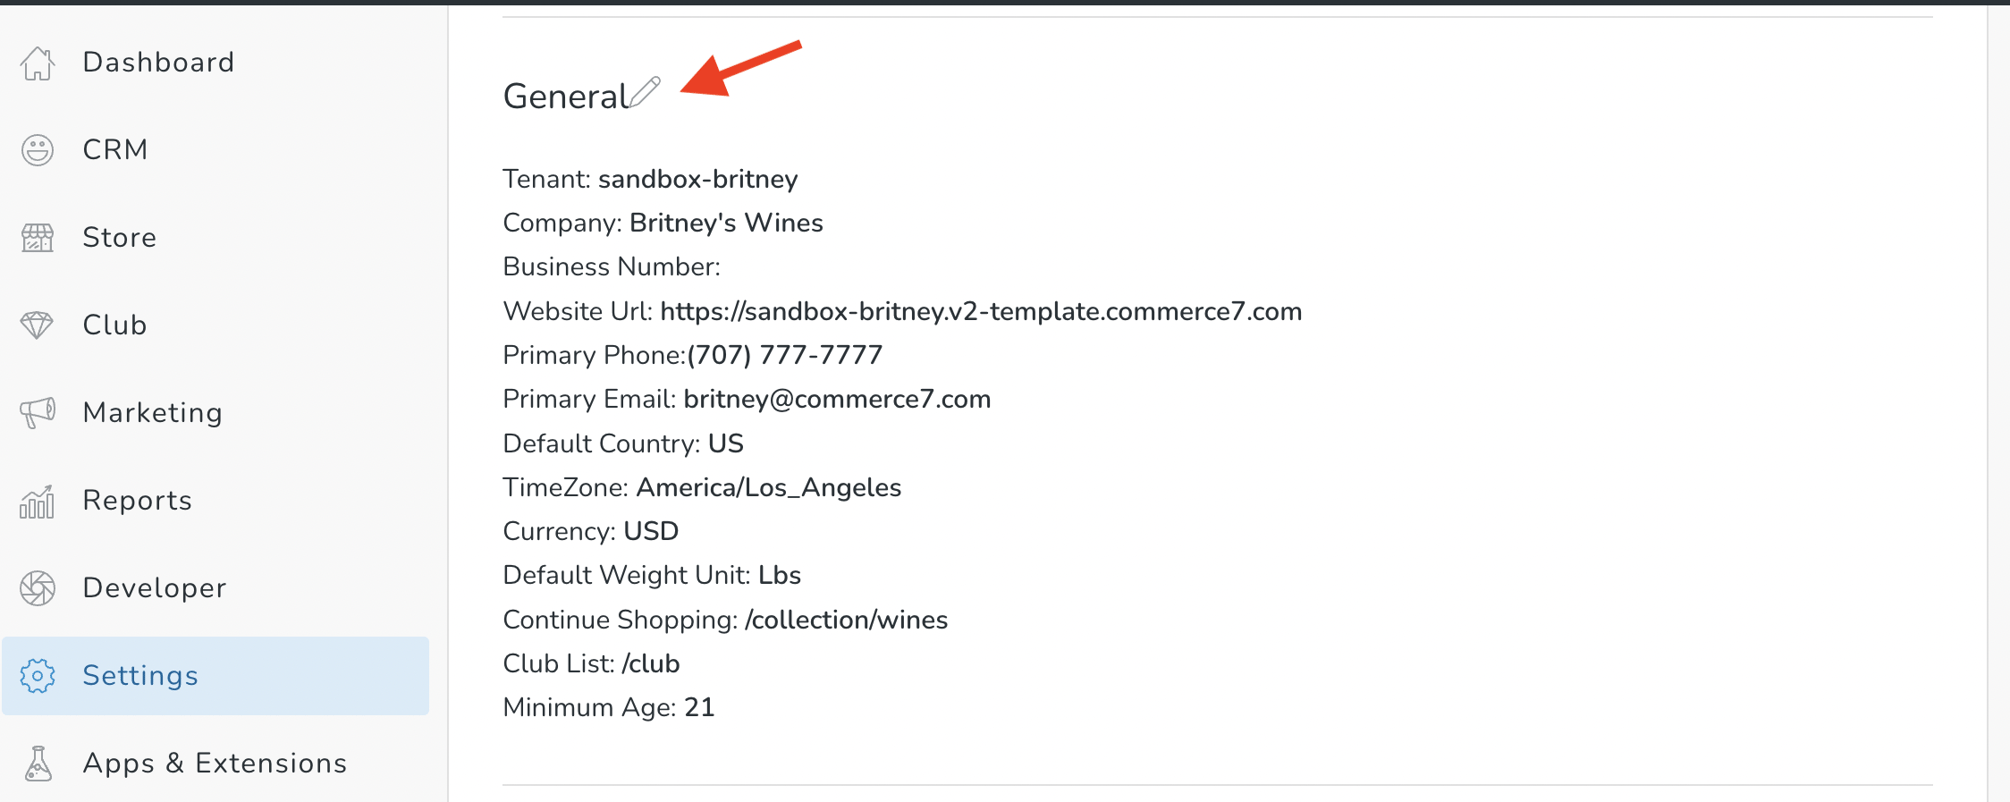Open the Store menu label
The image size is (2010, 802).
point(119,238)
